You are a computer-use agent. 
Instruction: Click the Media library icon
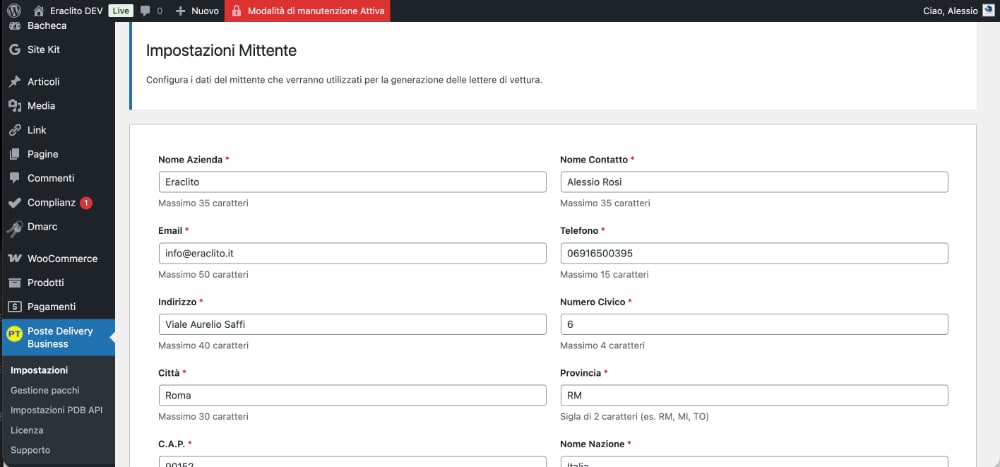(x=14, y=106)
